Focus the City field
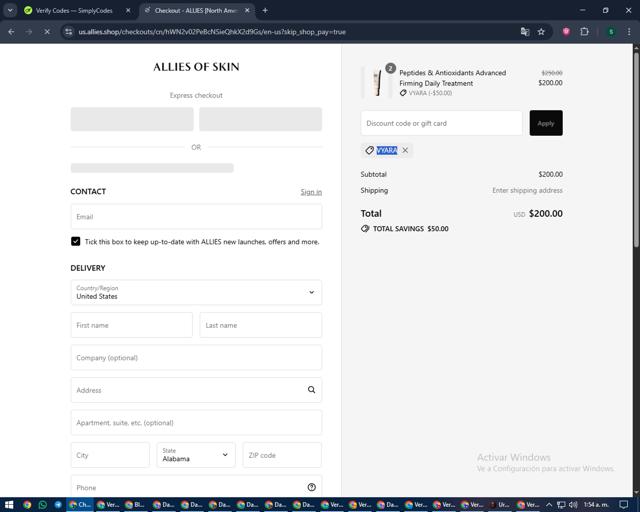Screen dimensions: 640x512 (x=110, y=455)
